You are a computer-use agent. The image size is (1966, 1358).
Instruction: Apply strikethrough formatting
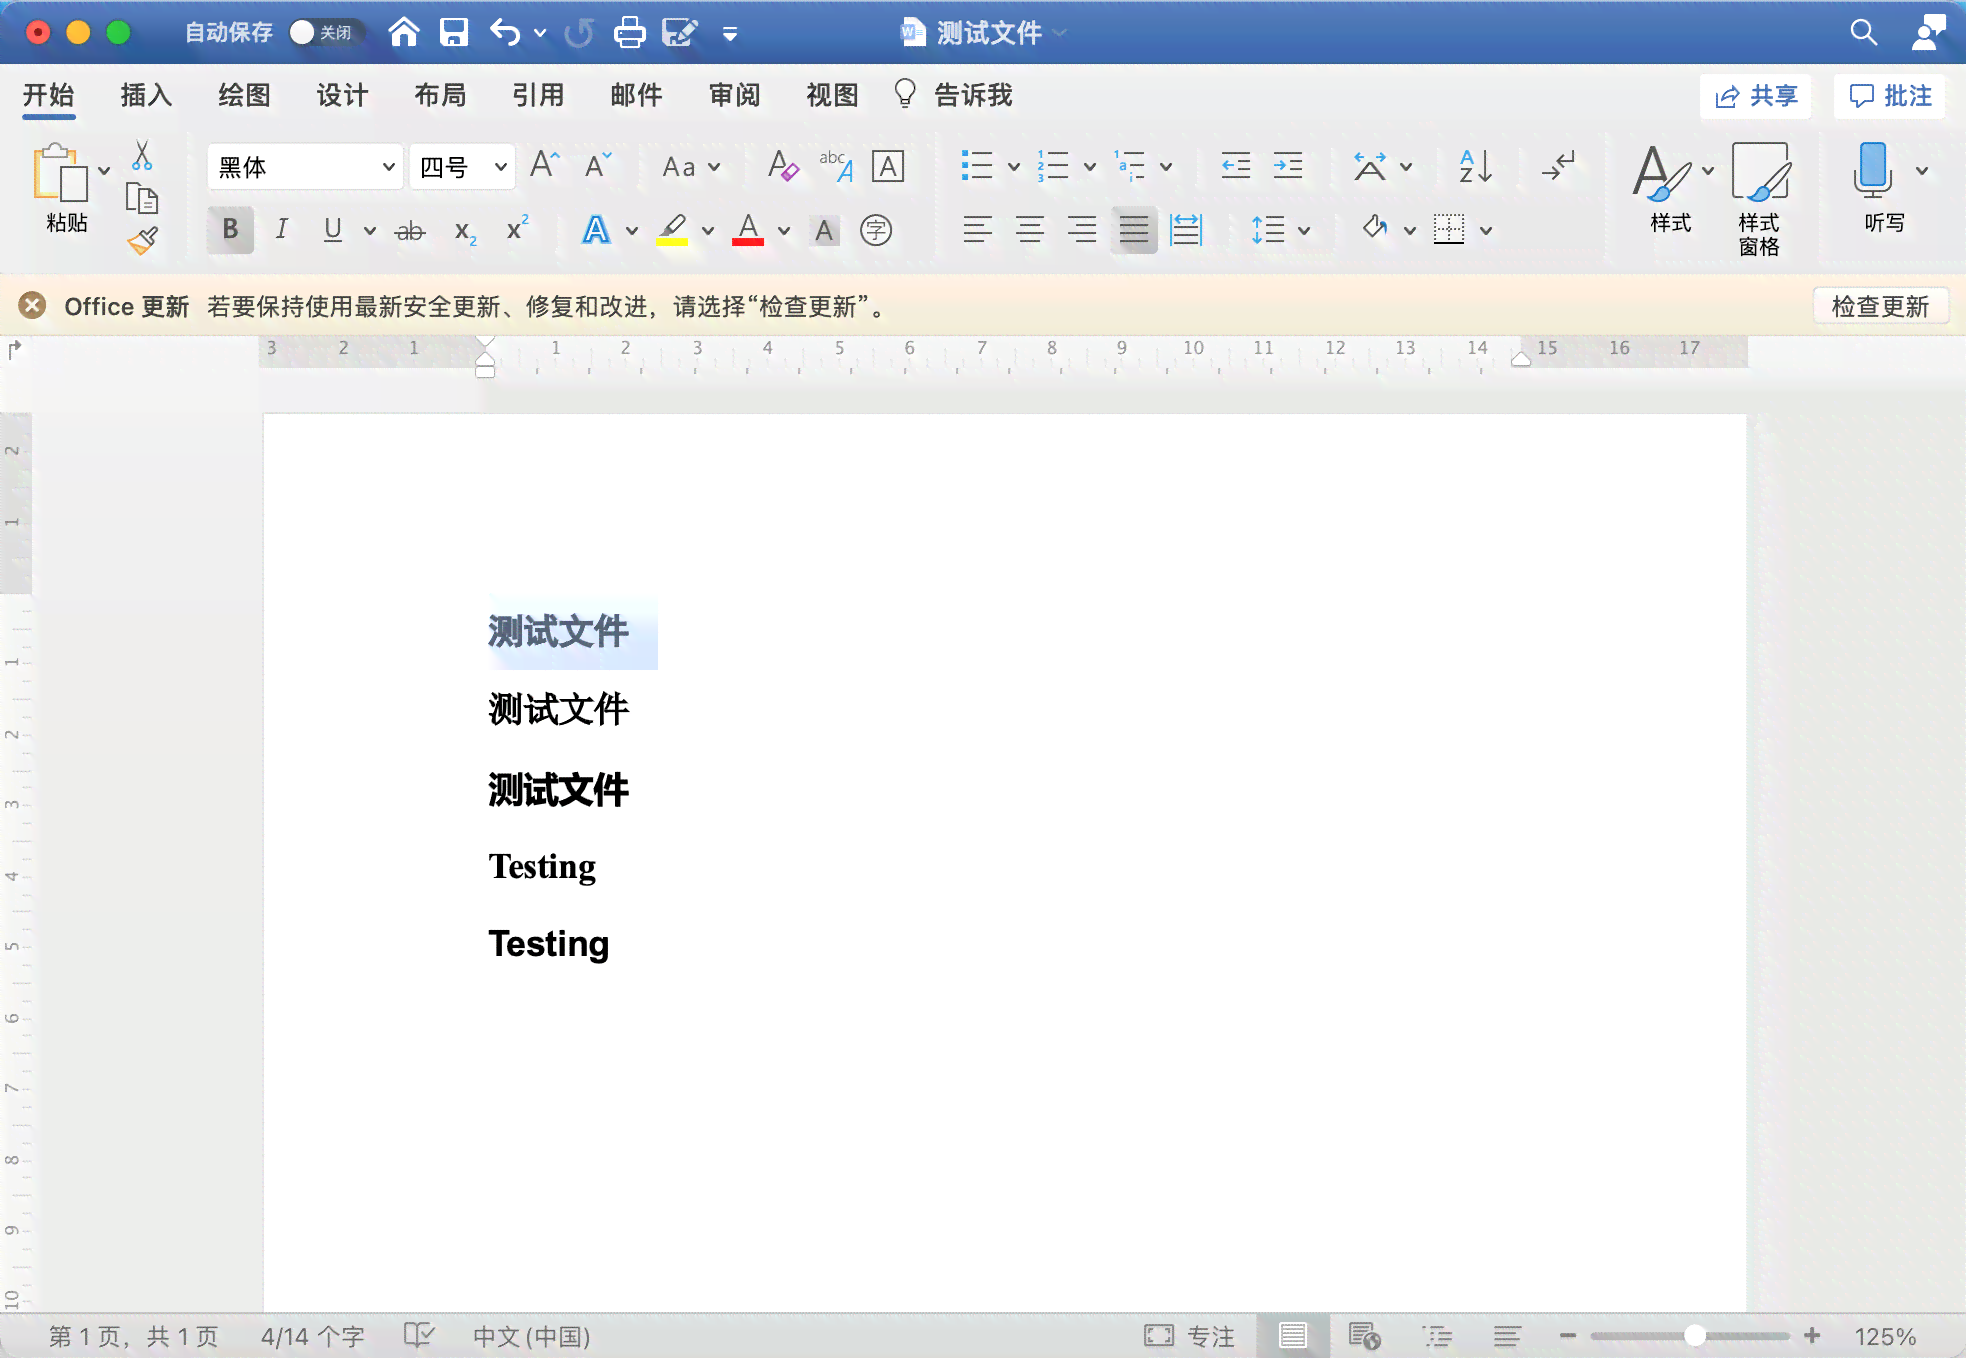click(410, 231)
